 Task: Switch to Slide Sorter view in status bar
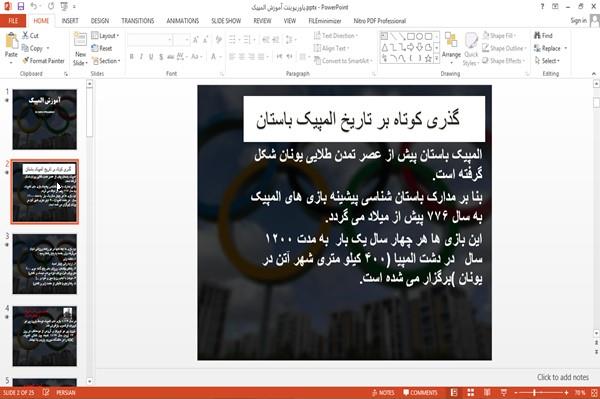click(470, 392)
